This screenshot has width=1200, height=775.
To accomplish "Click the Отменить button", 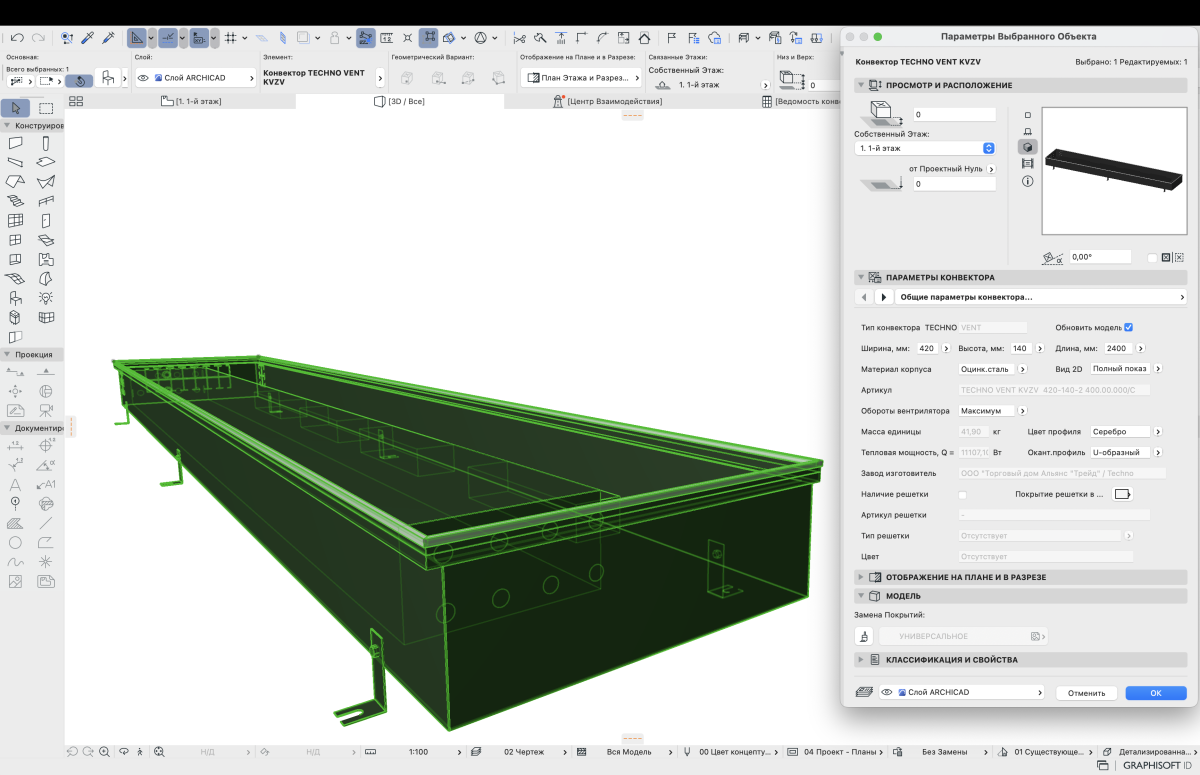I will point(1085,693).
